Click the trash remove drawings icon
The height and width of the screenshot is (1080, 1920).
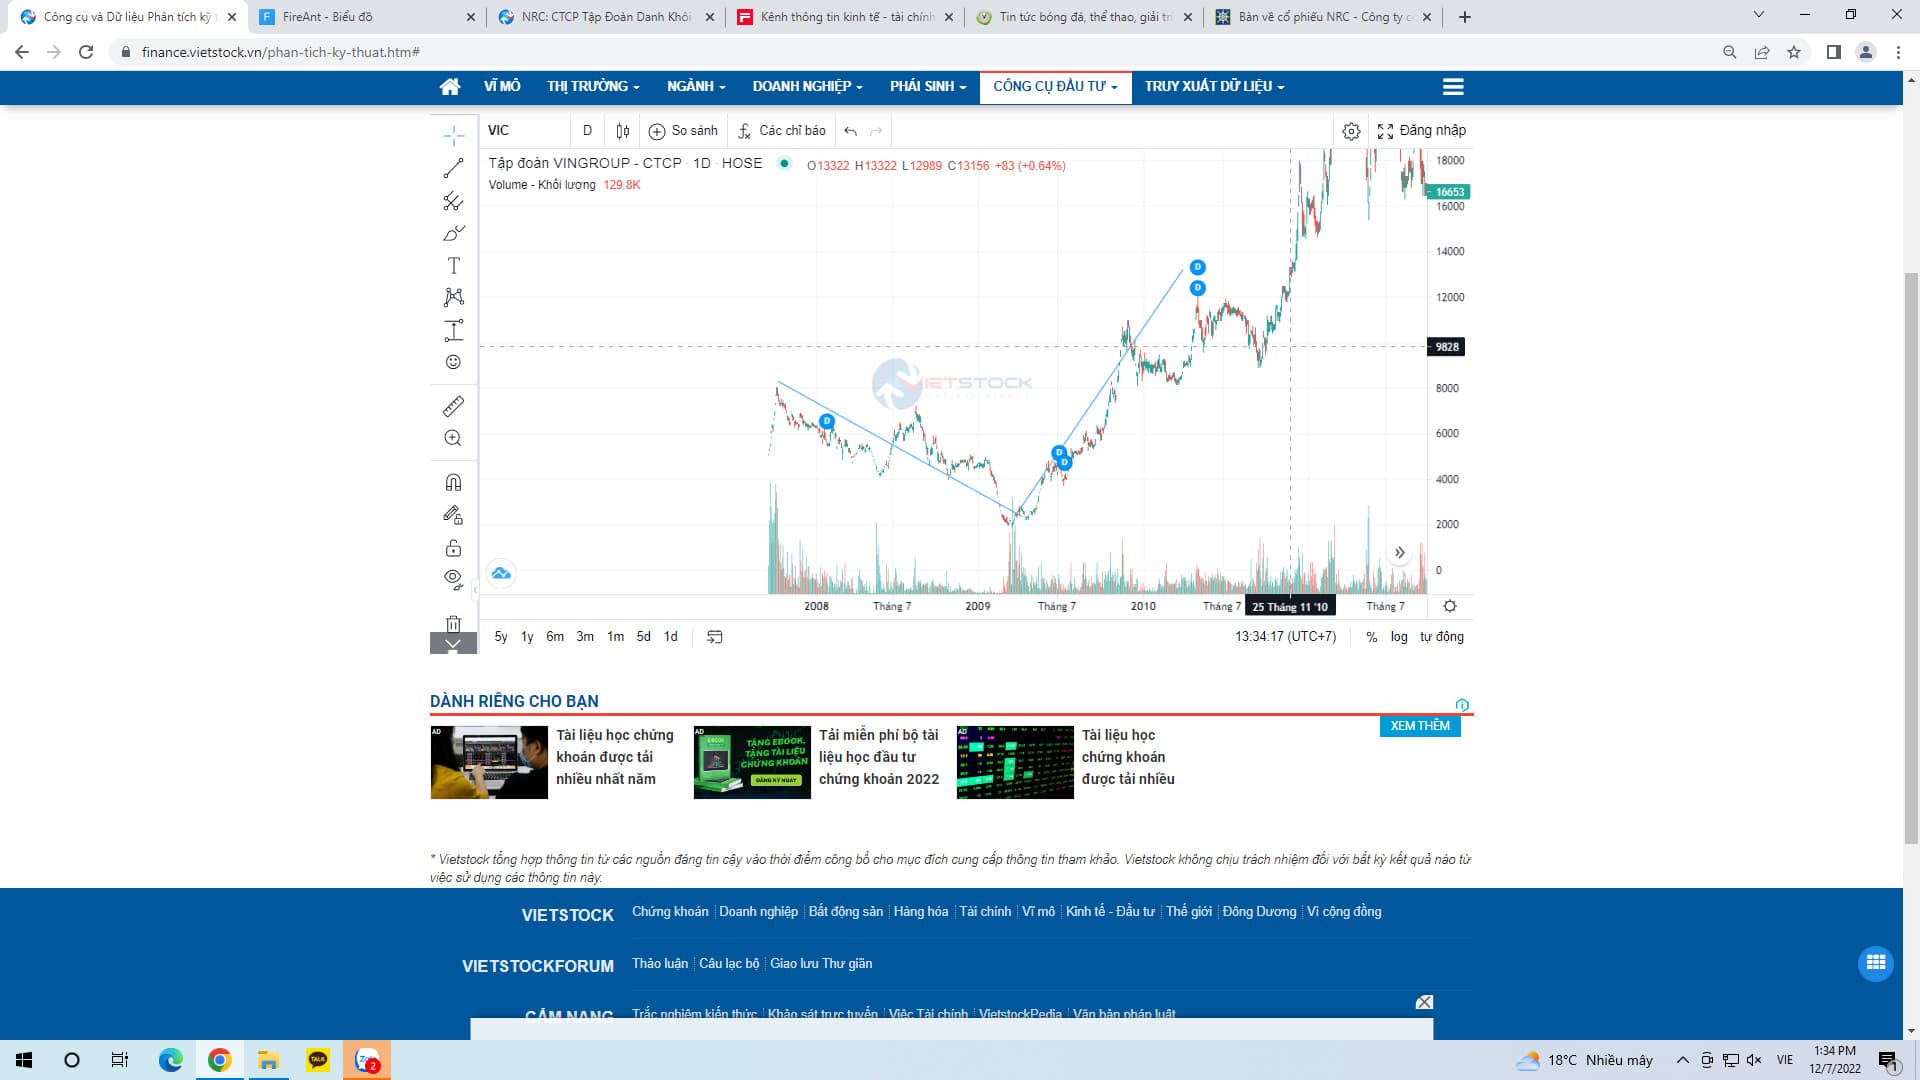(453, 623)
